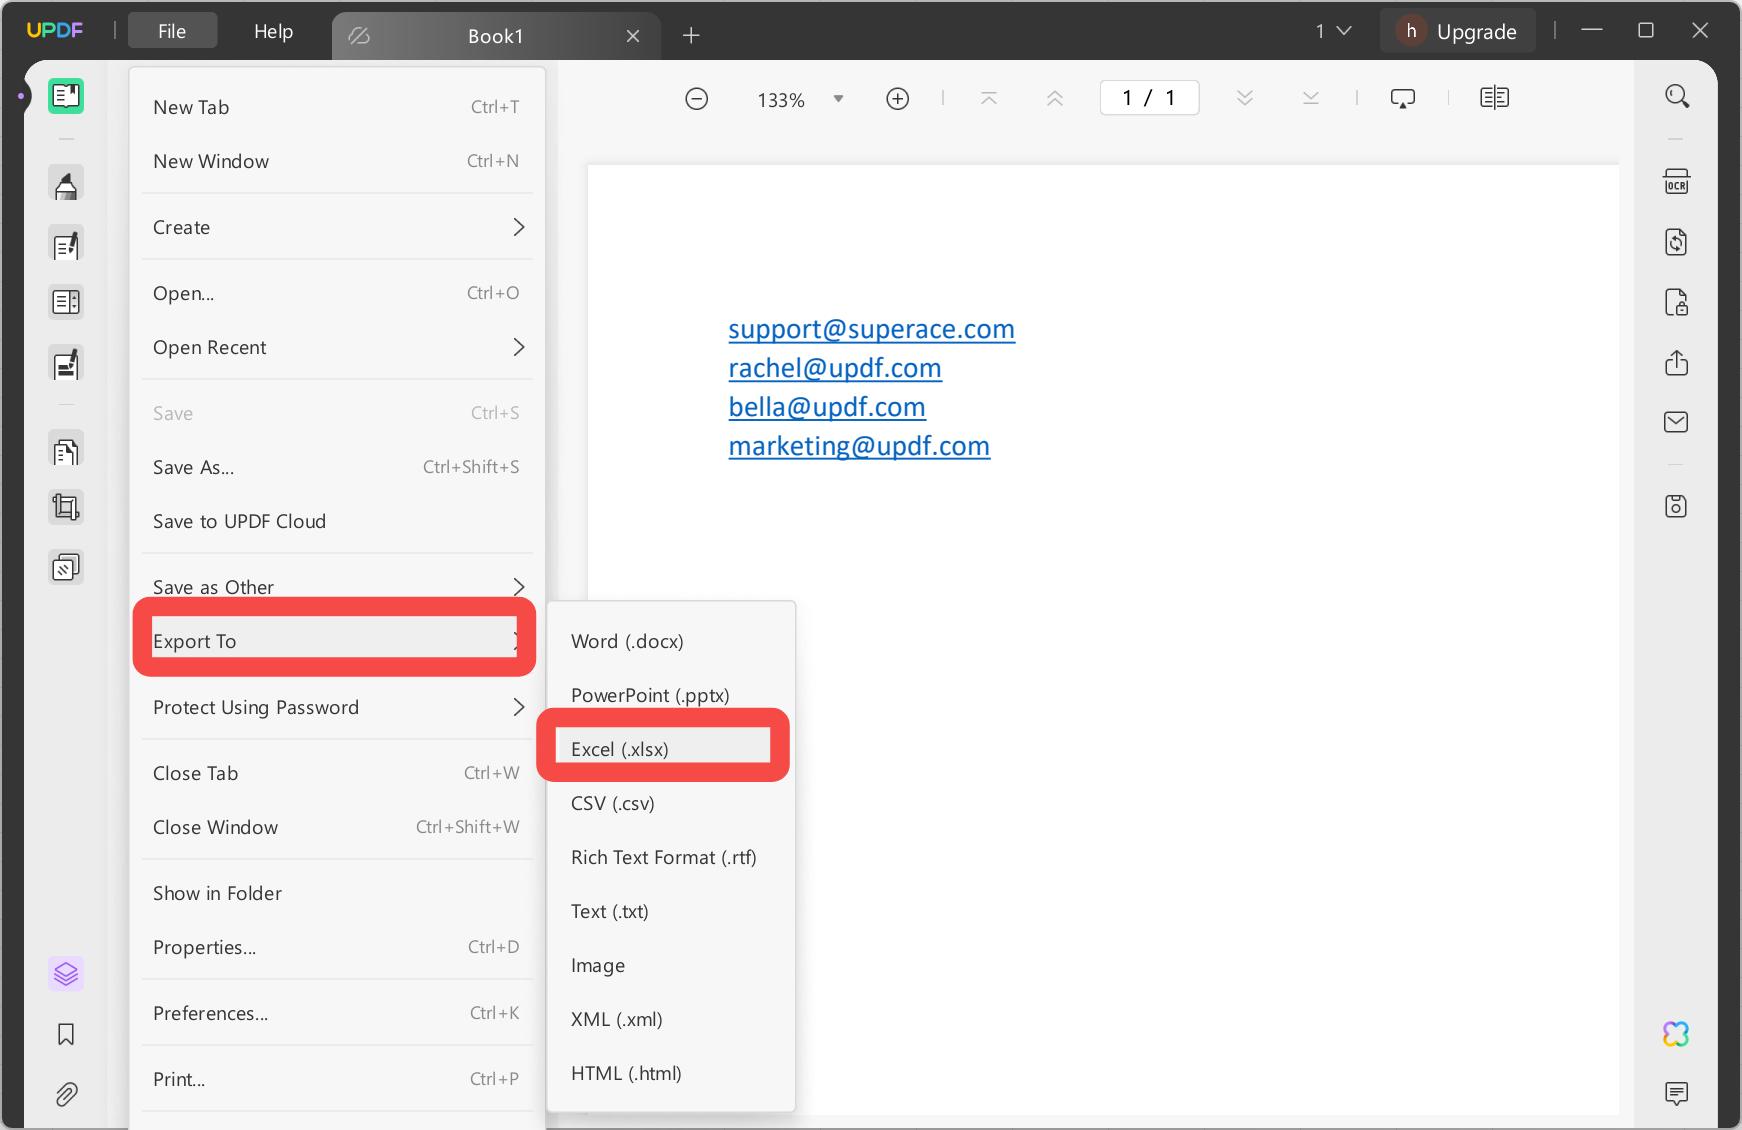Open the zoom percentage dropdown
Screen dimensions: 1742x1130
coord(839,98)
